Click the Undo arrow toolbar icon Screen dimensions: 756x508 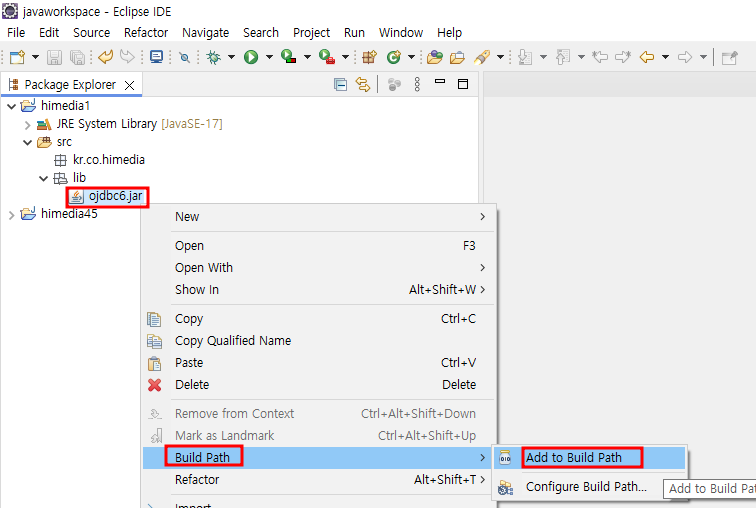pos(106,57)
